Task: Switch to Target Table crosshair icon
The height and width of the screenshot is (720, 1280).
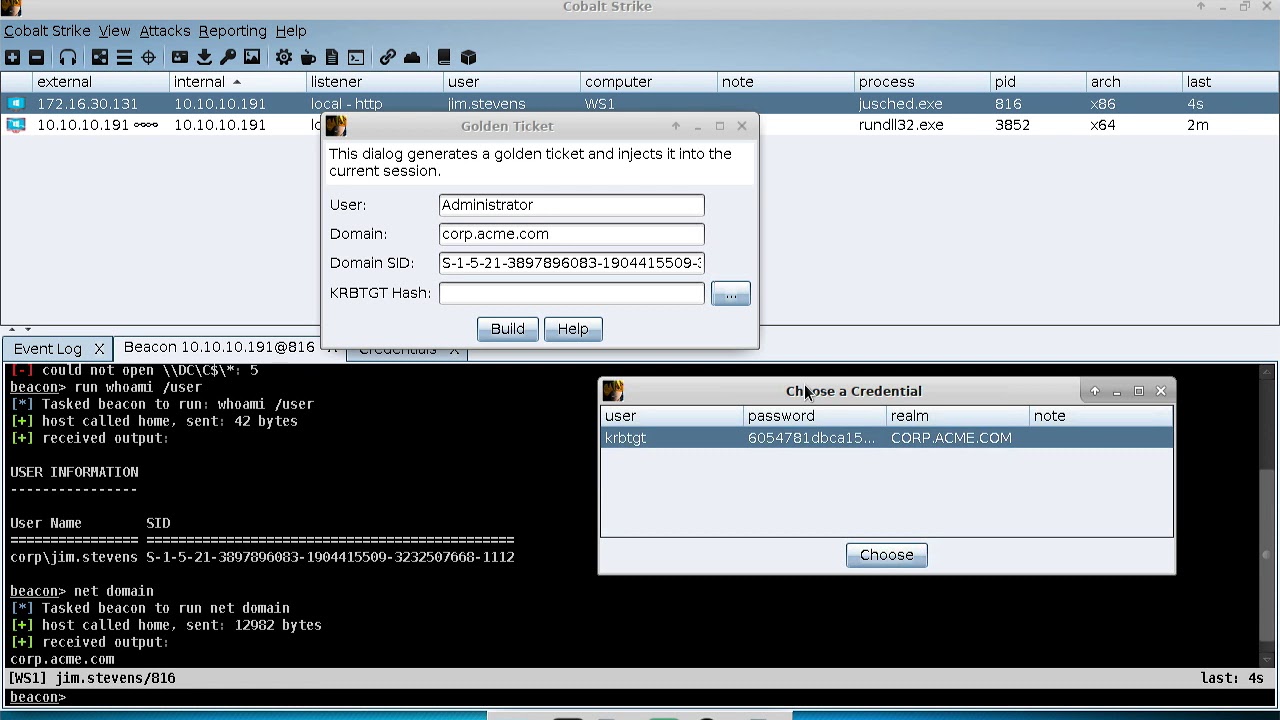Action: [x=148, y=57]
